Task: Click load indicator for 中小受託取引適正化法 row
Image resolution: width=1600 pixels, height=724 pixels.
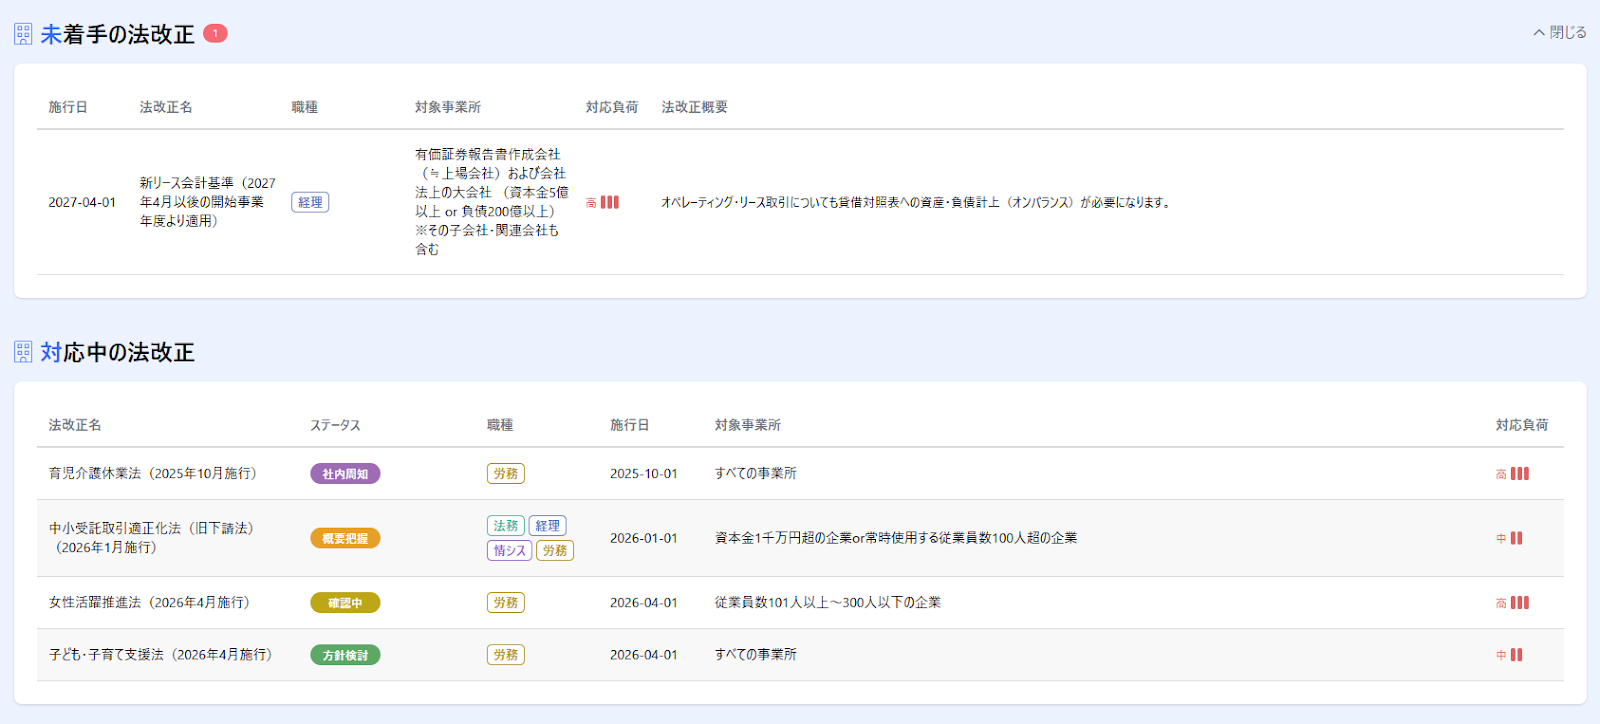Action: click(1509, 538)
